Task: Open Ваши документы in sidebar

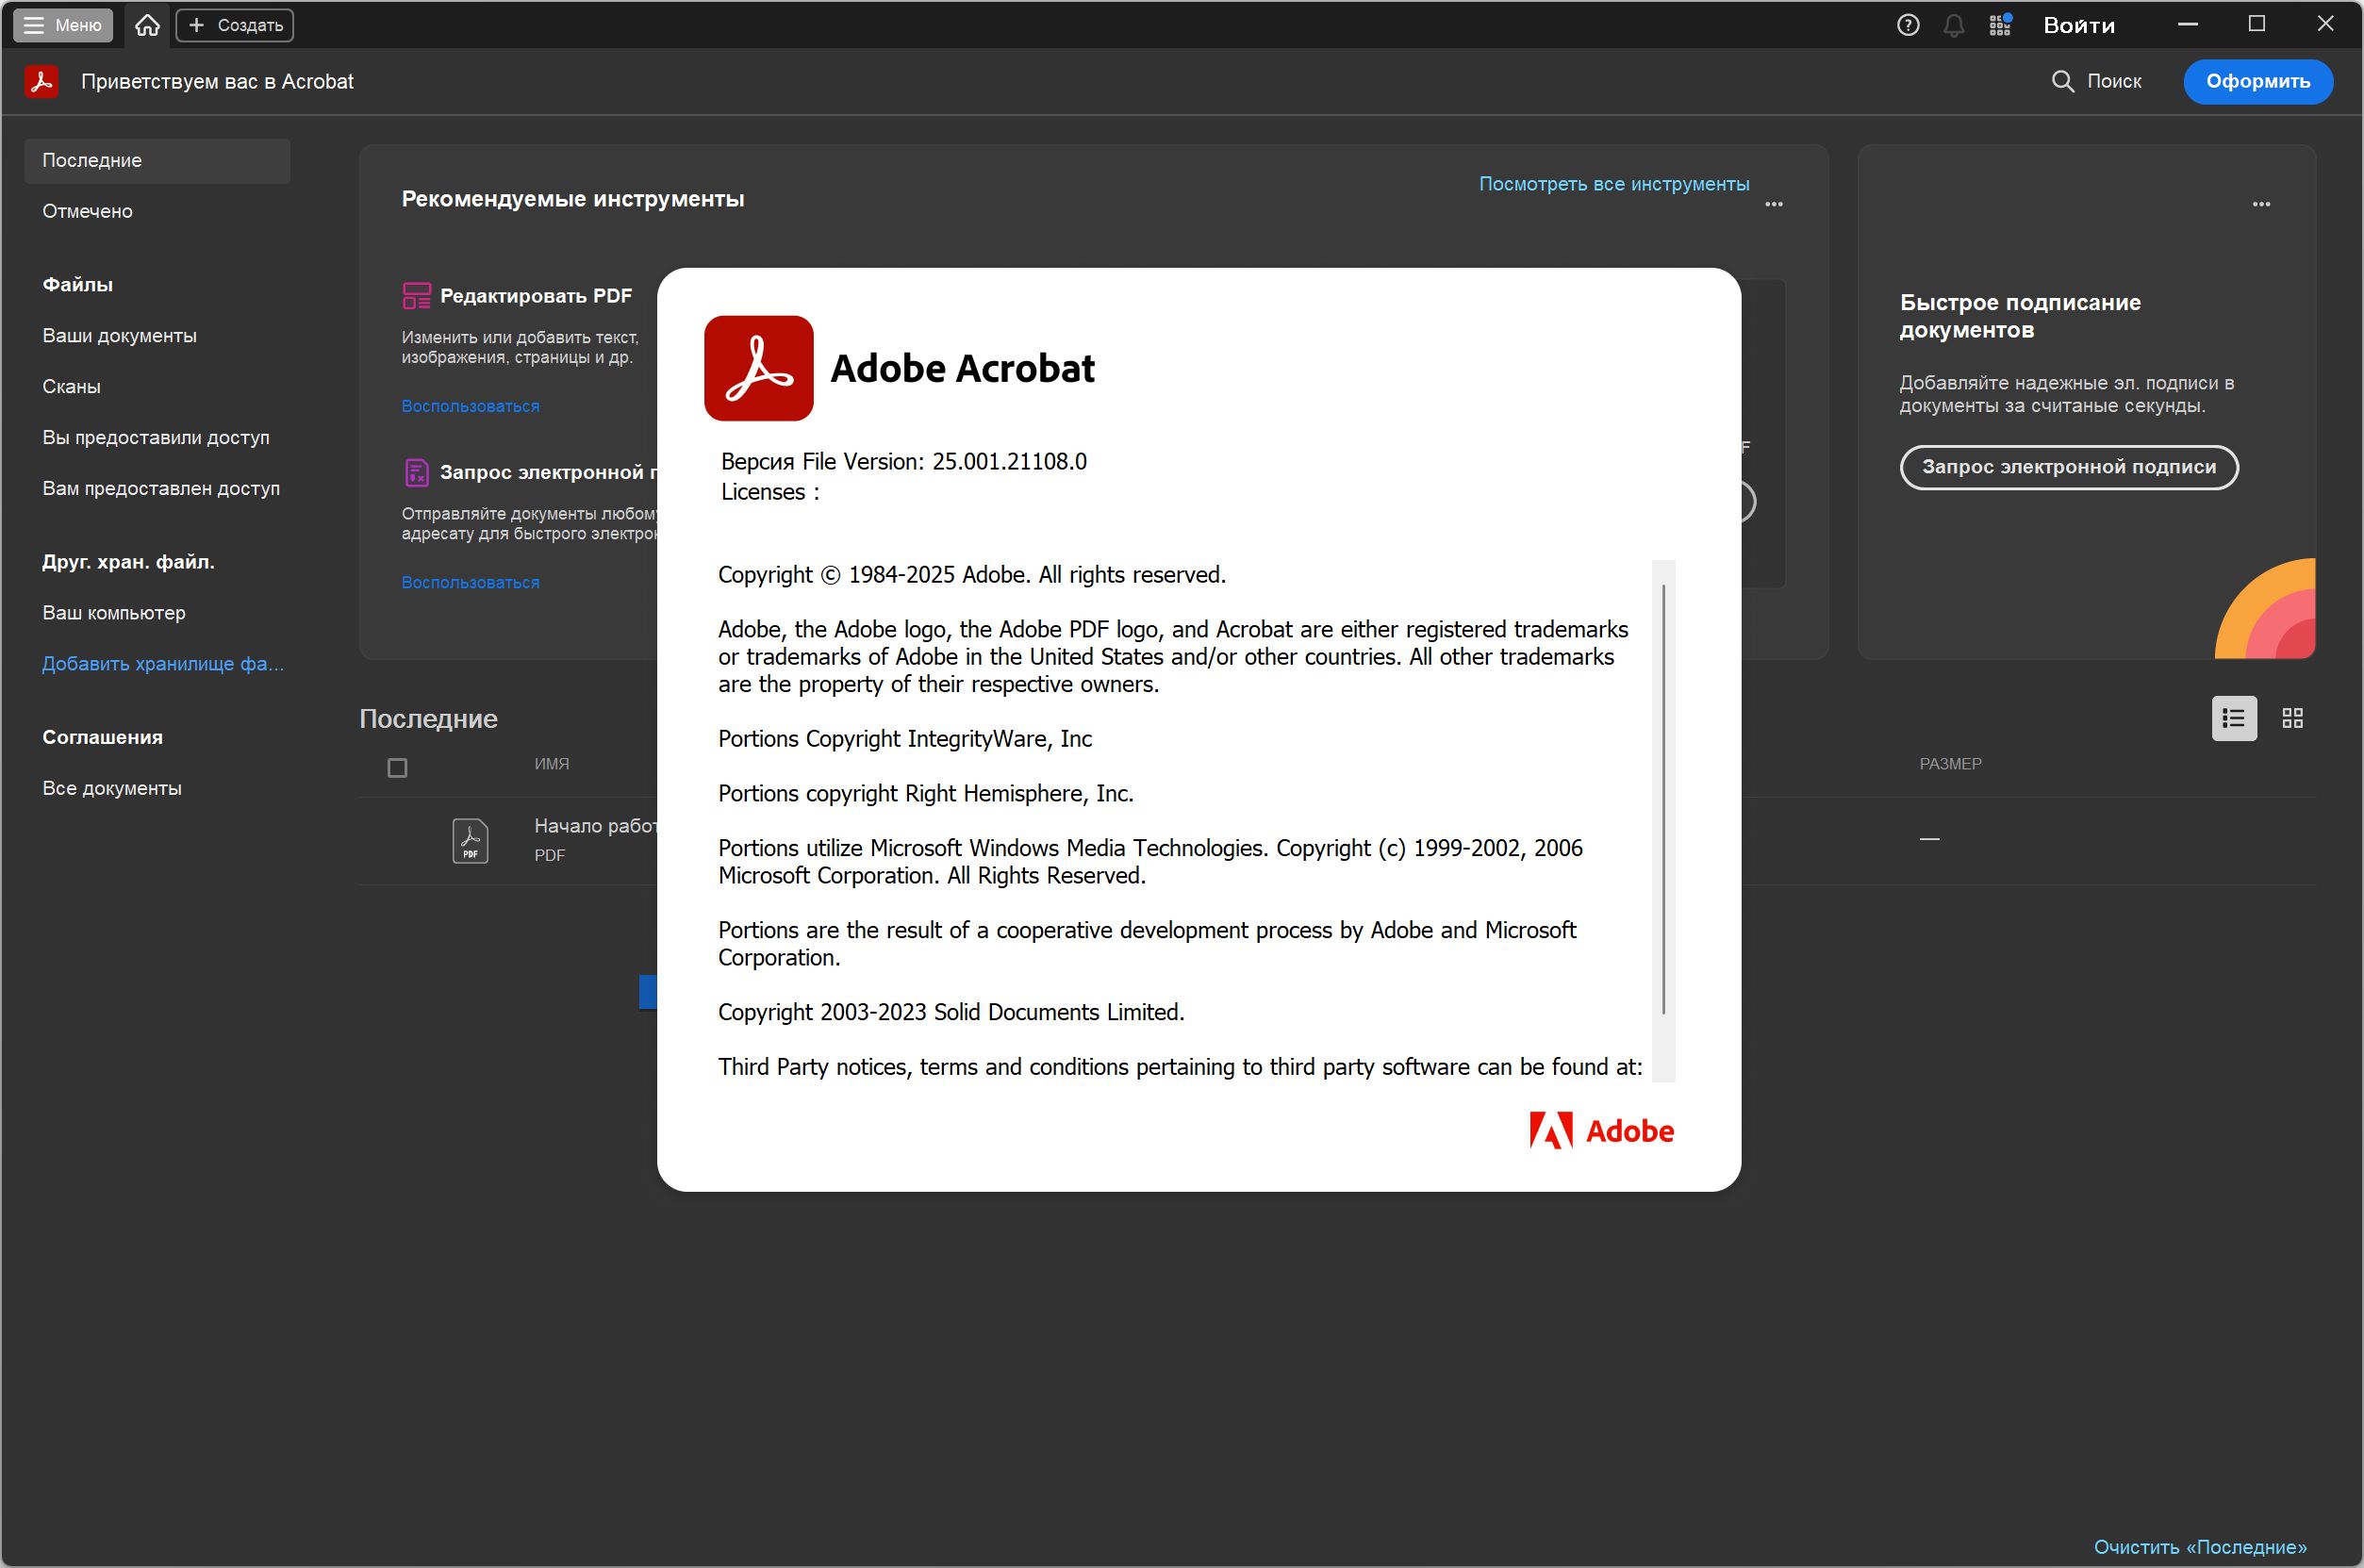Action: [x=119, y=335]
